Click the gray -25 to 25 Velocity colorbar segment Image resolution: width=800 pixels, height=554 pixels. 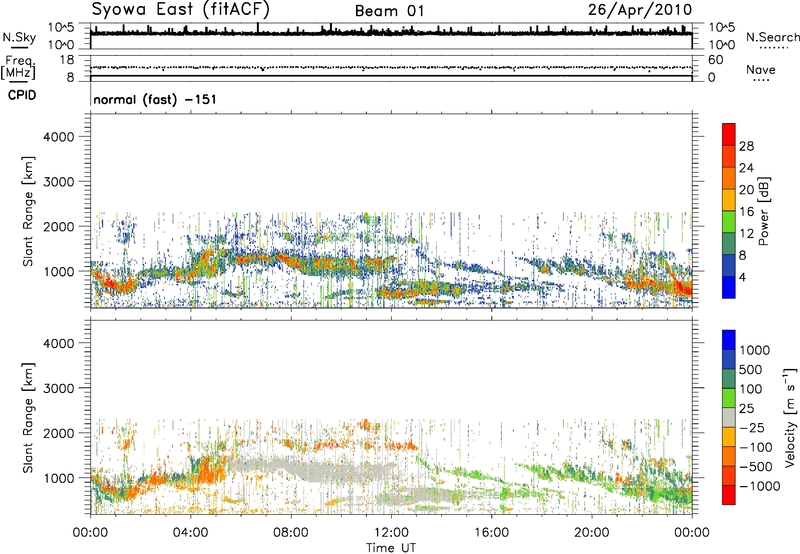pos(729,417)
